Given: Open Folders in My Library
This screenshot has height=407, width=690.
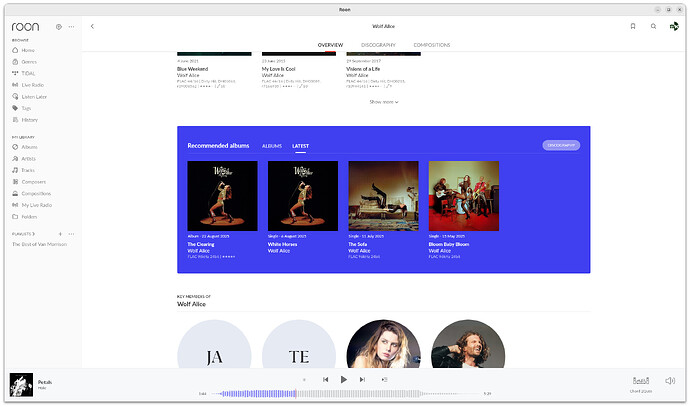Looking at the screenshot, I should pos(29,217).
